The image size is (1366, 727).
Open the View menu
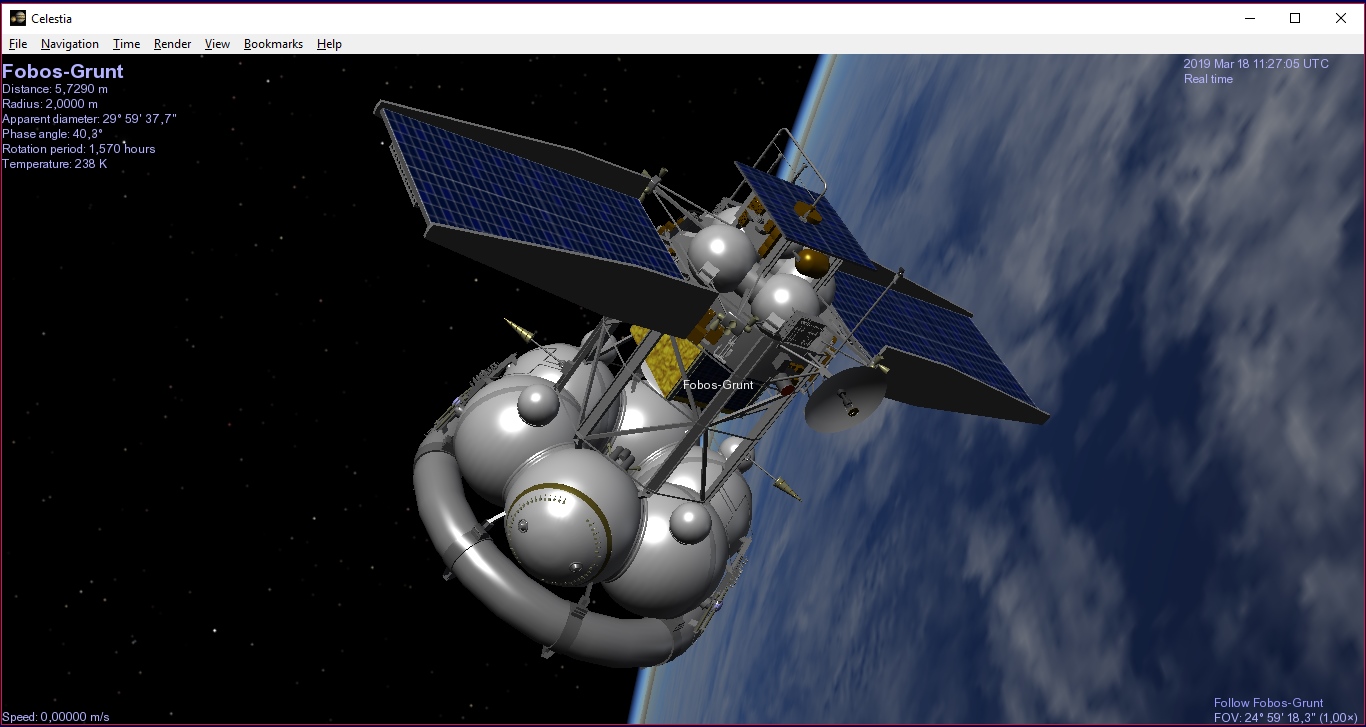pos(217,44)
